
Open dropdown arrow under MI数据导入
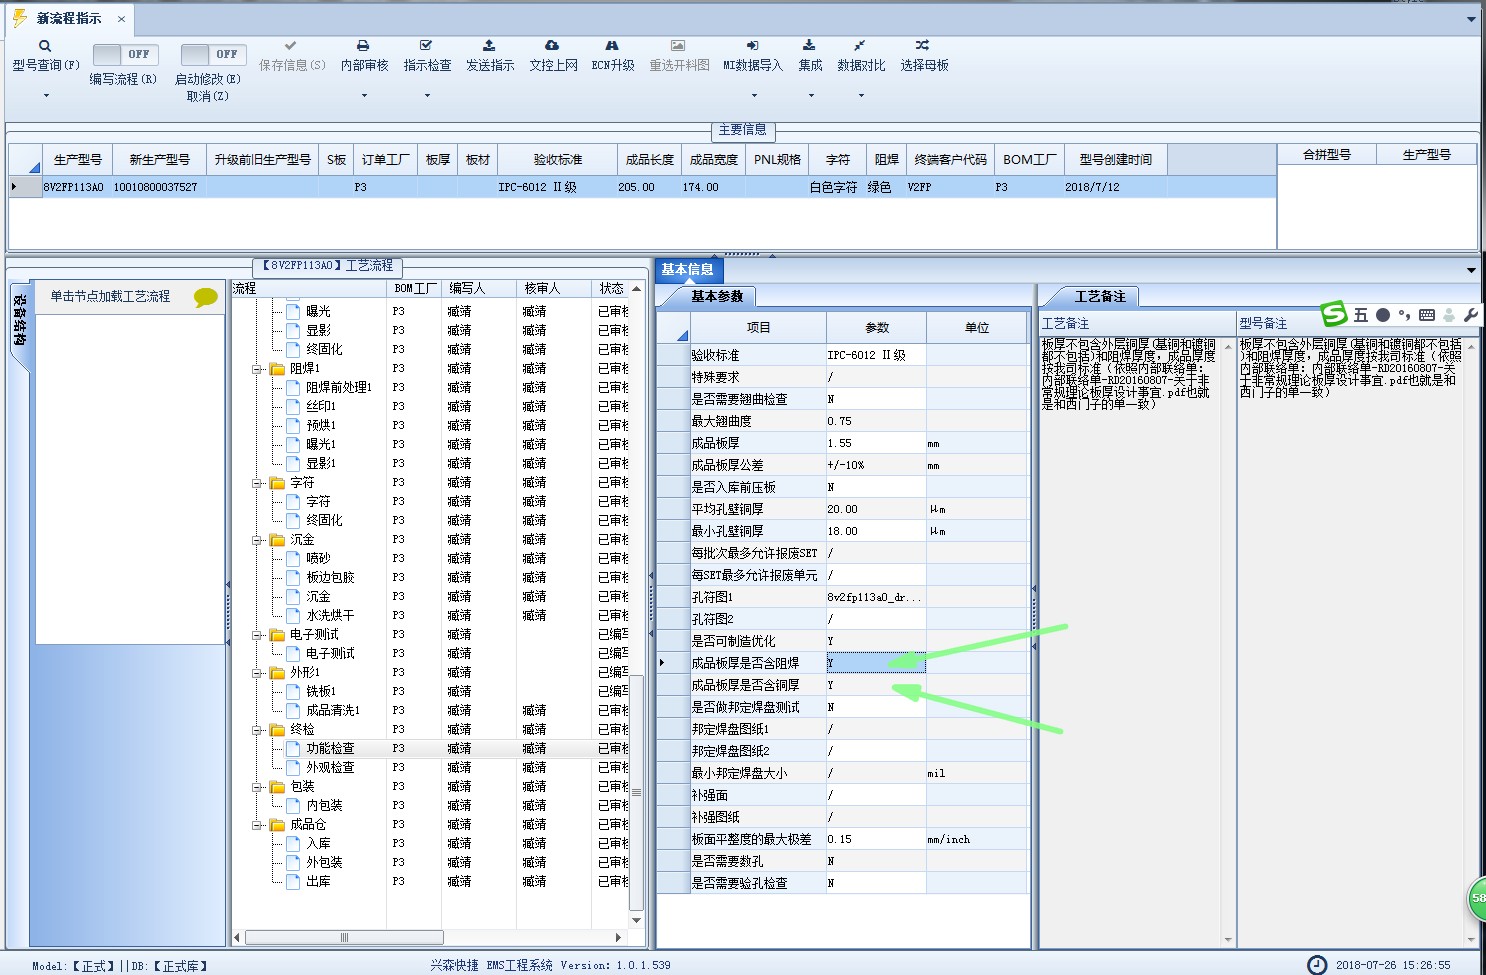[754, 96]
